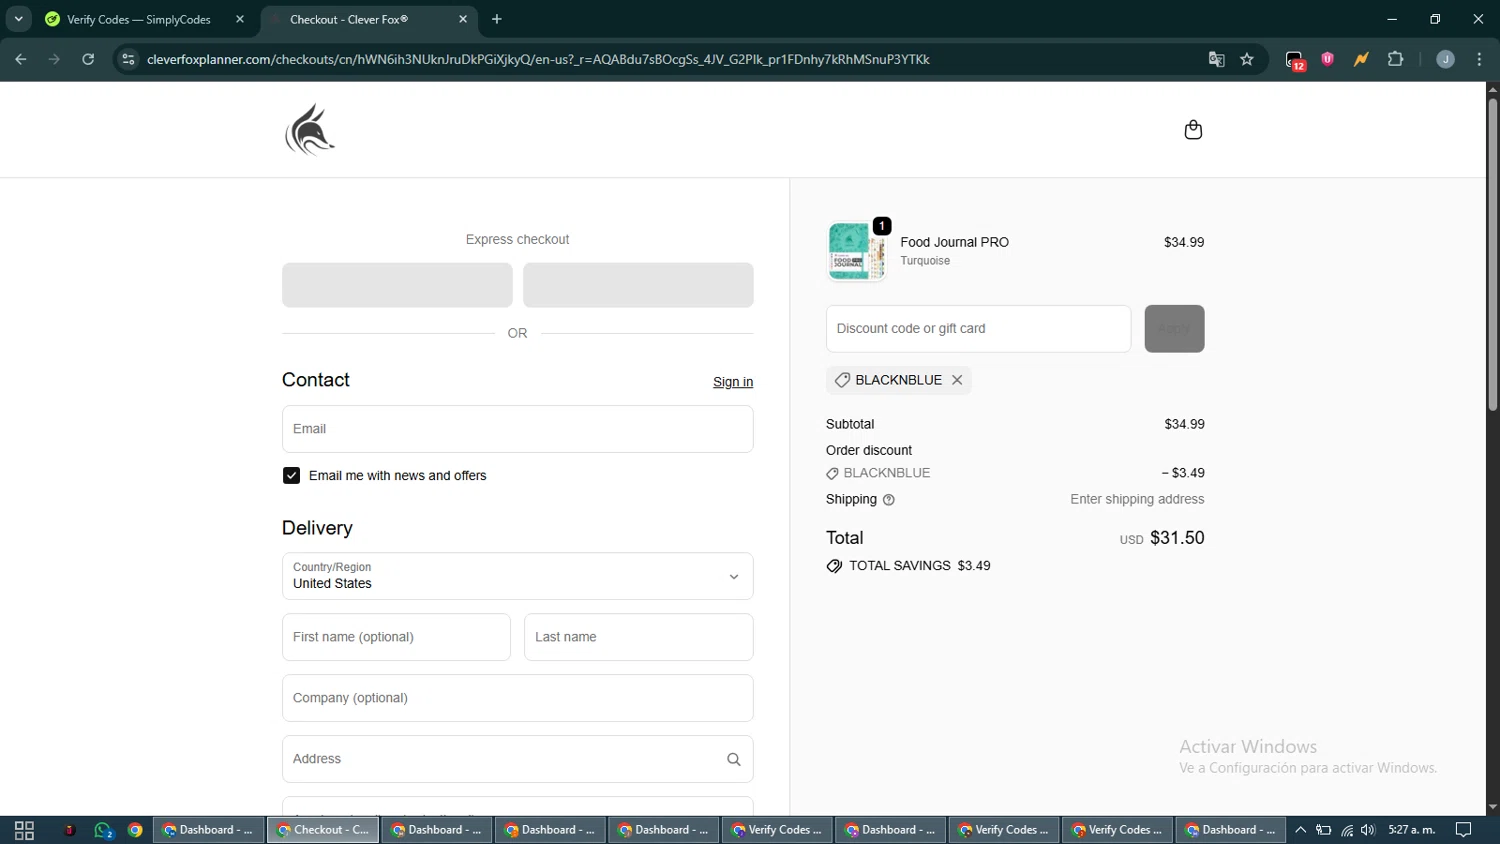Open the red taskbar app beside WhatsApp
Image resolution: width=1500 pixels, height=844 pixels.
coord(69,830)
